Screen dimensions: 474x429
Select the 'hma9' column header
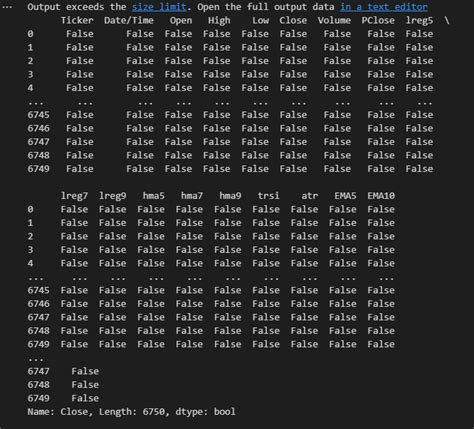[x=230, y=196]
